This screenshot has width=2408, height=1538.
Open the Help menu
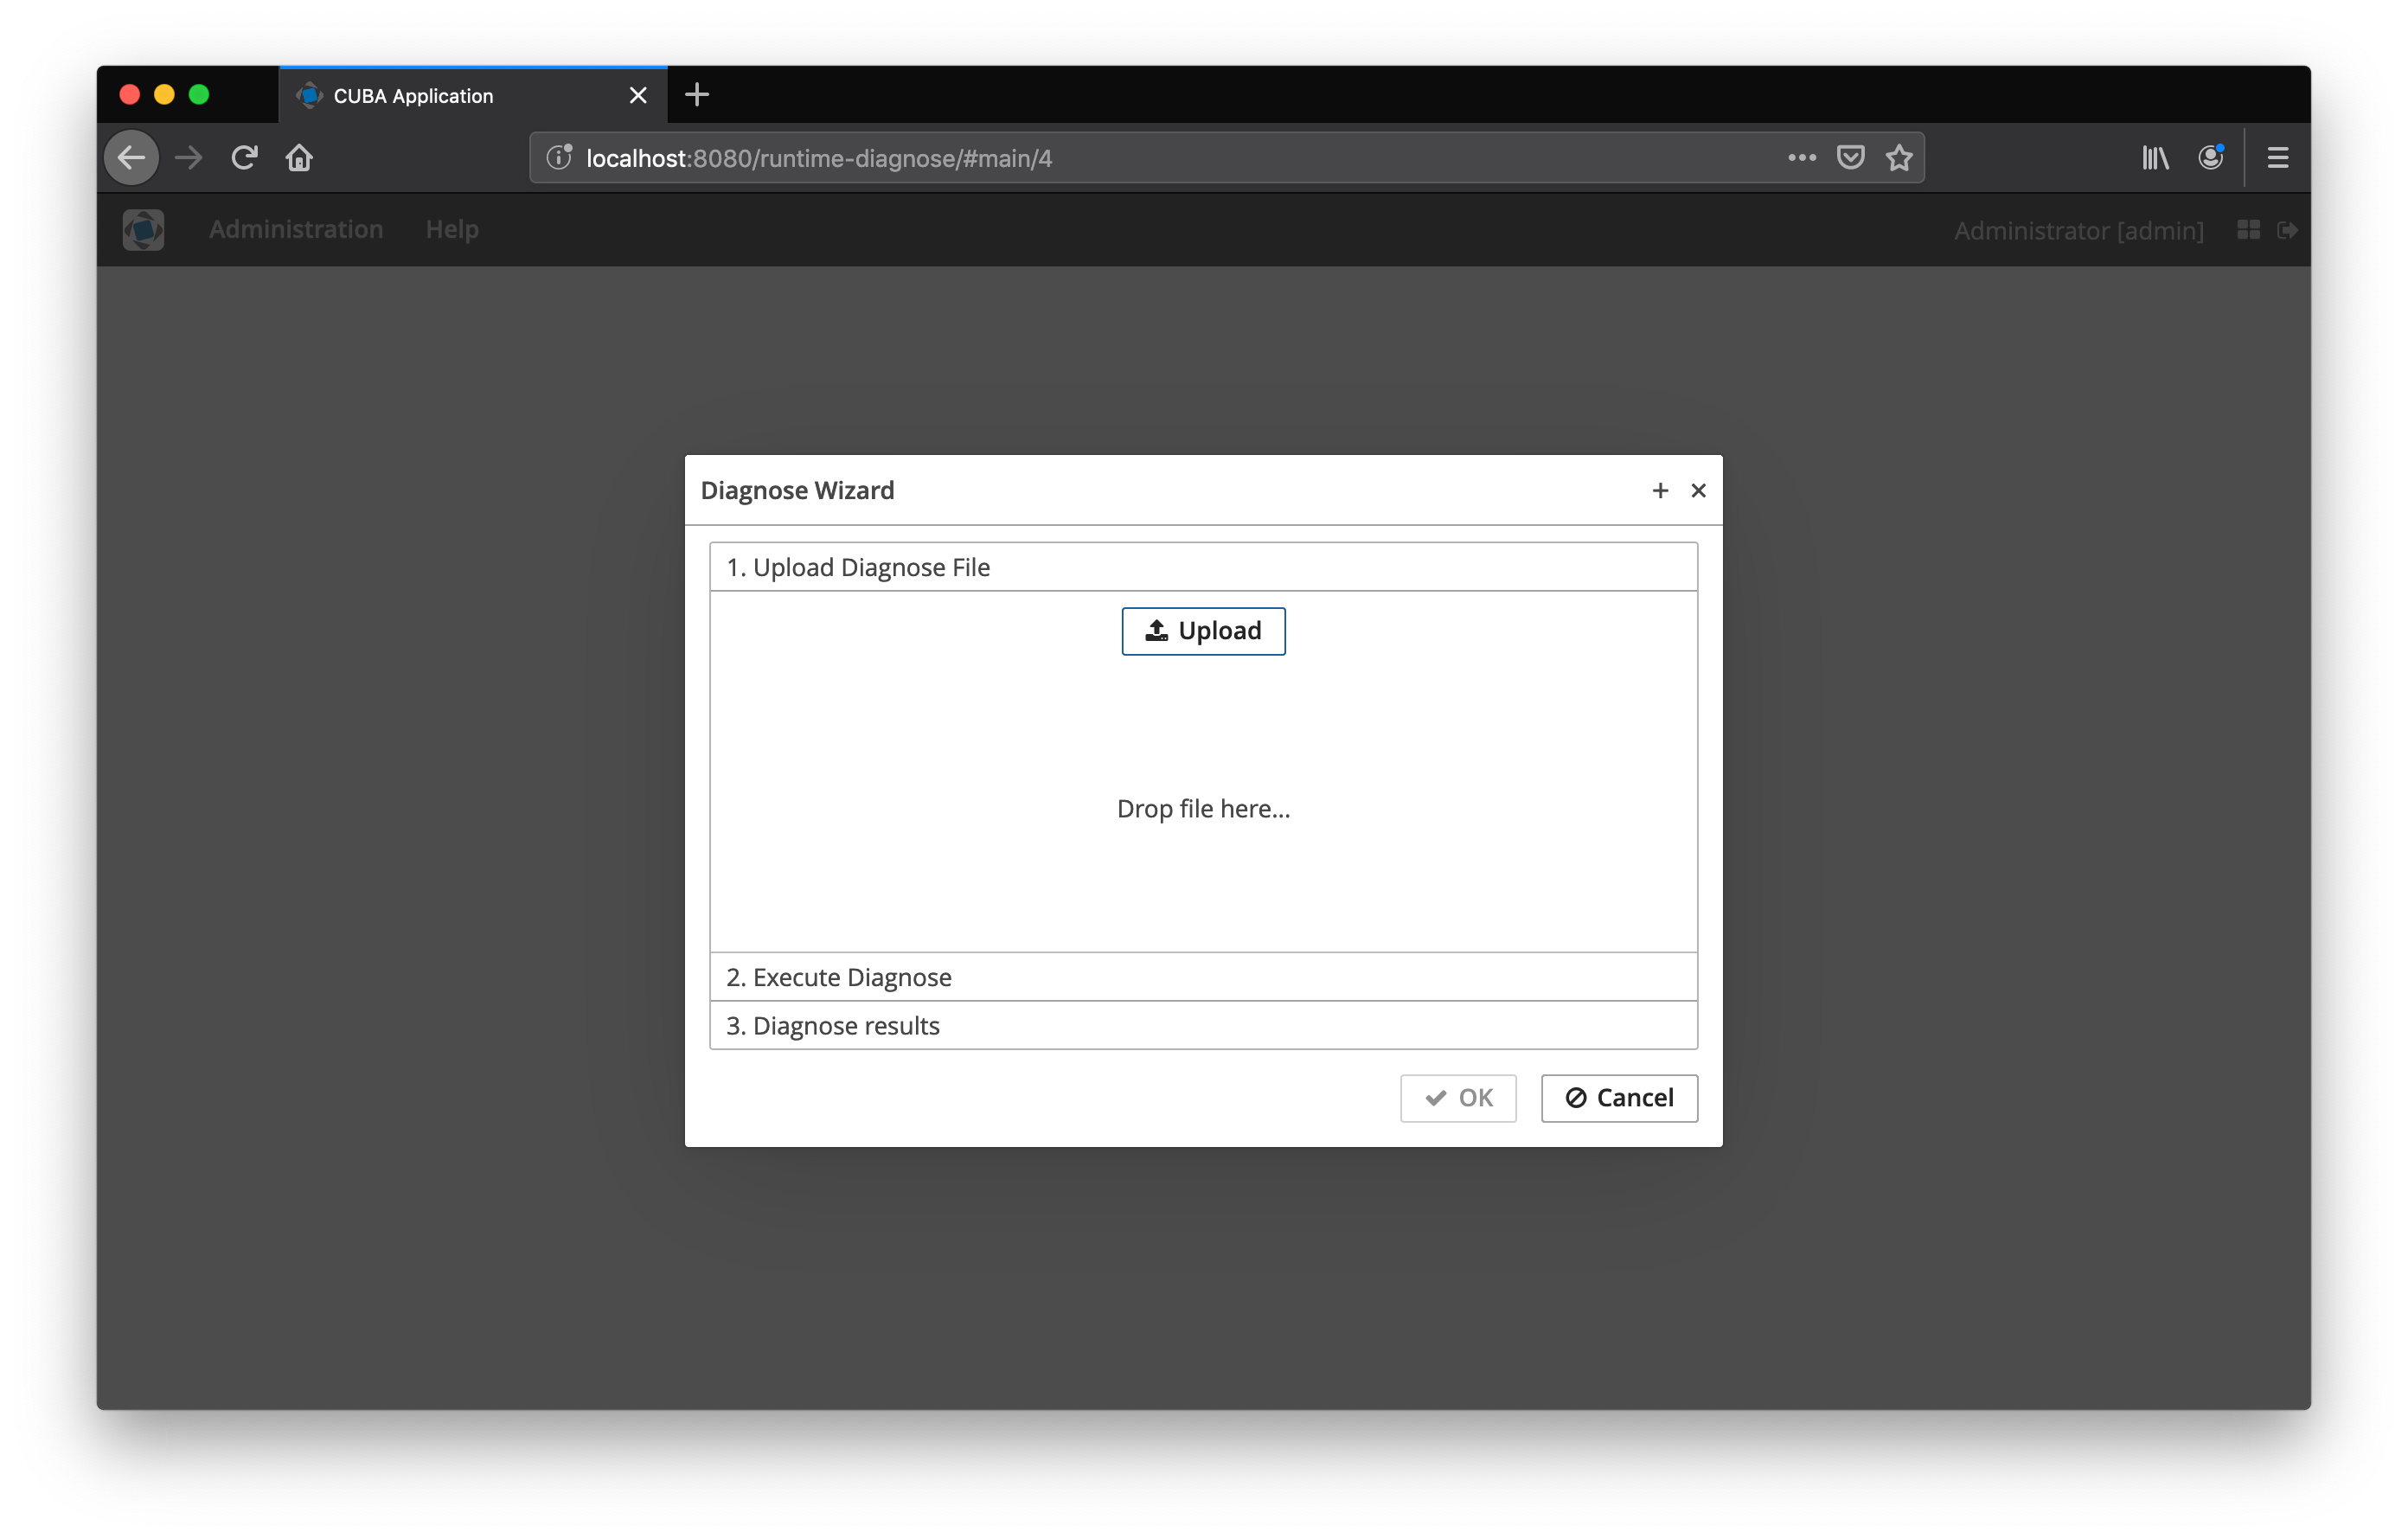pyautogui.click(x=452, y=229)
